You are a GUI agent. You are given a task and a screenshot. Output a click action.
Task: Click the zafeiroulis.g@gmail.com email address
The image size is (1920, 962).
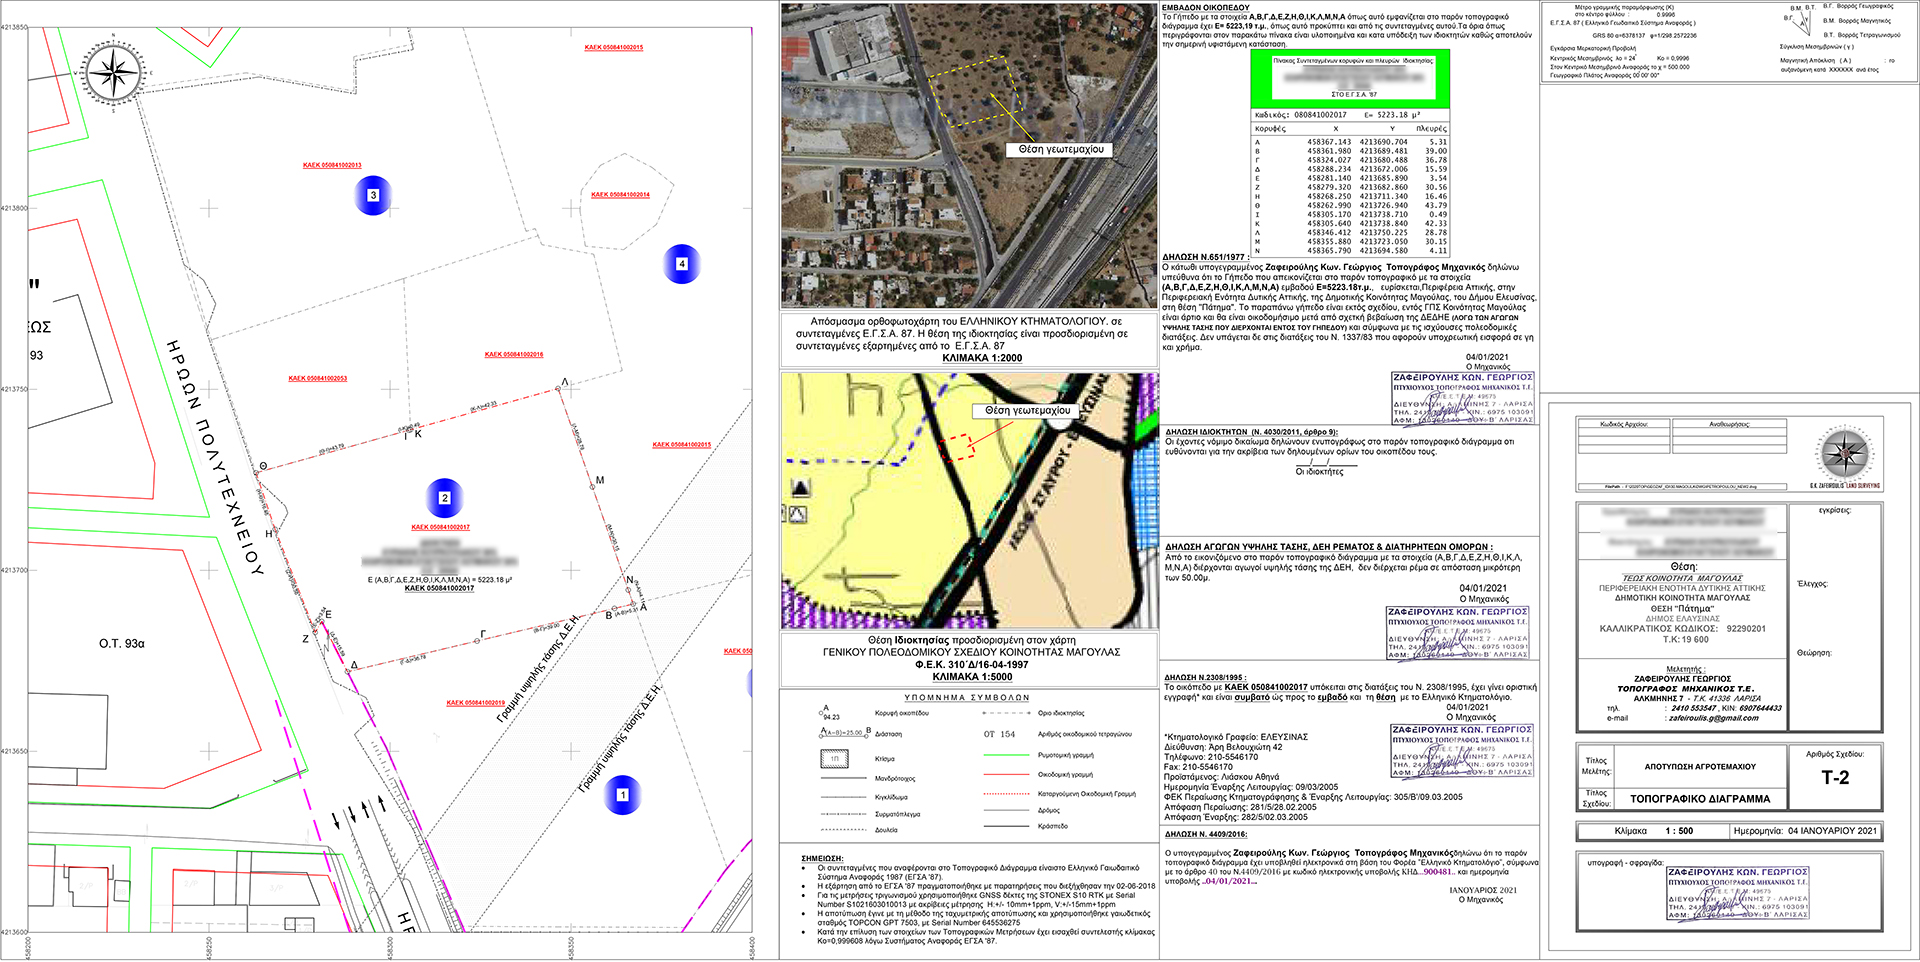point(1713,718)
